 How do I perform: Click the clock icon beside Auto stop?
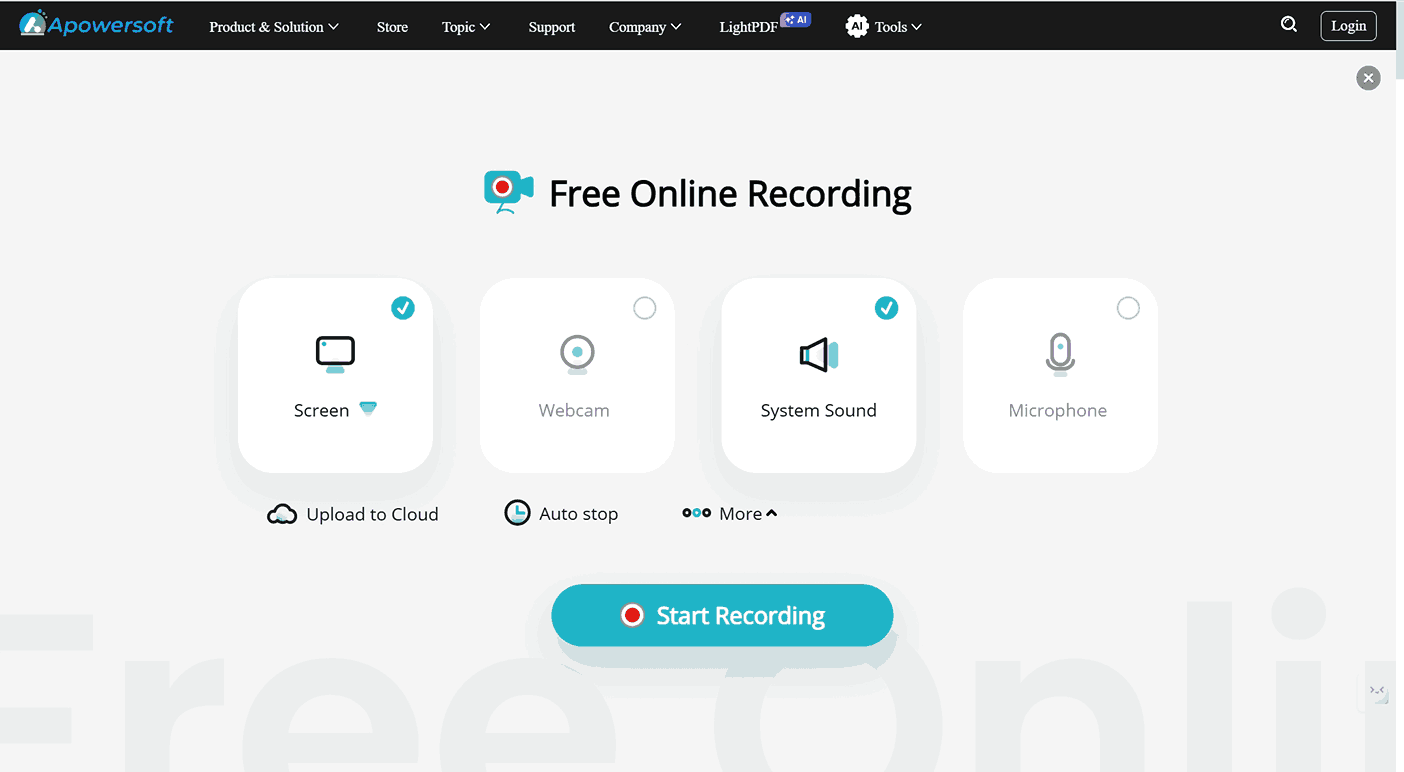click(x=517, y=513)
